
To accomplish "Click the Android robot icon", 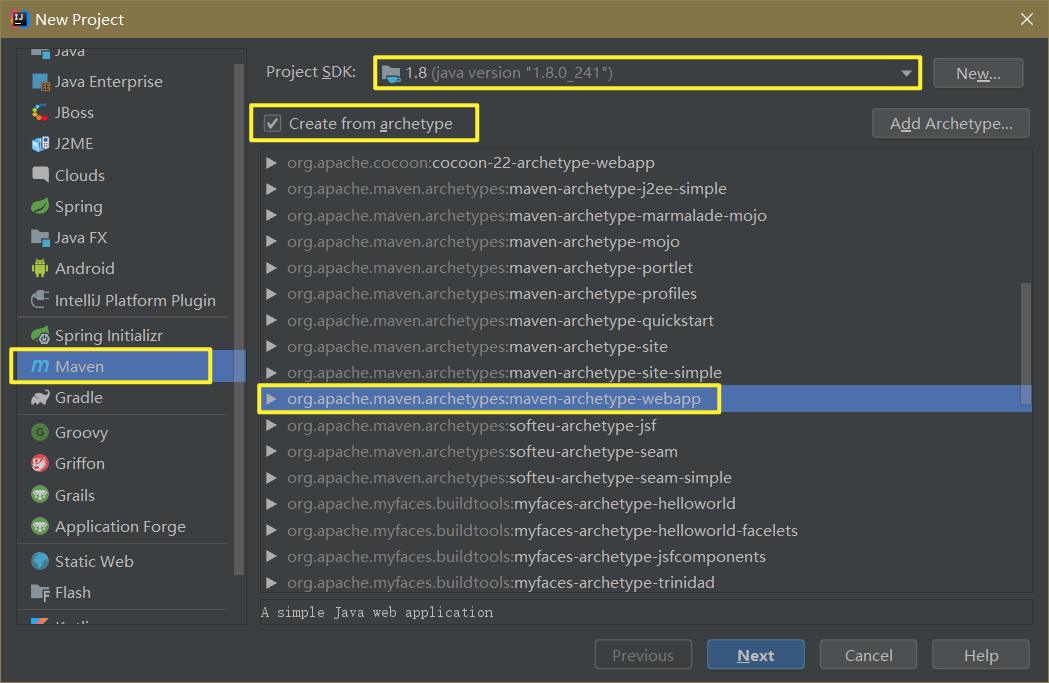I will point(40,268).
